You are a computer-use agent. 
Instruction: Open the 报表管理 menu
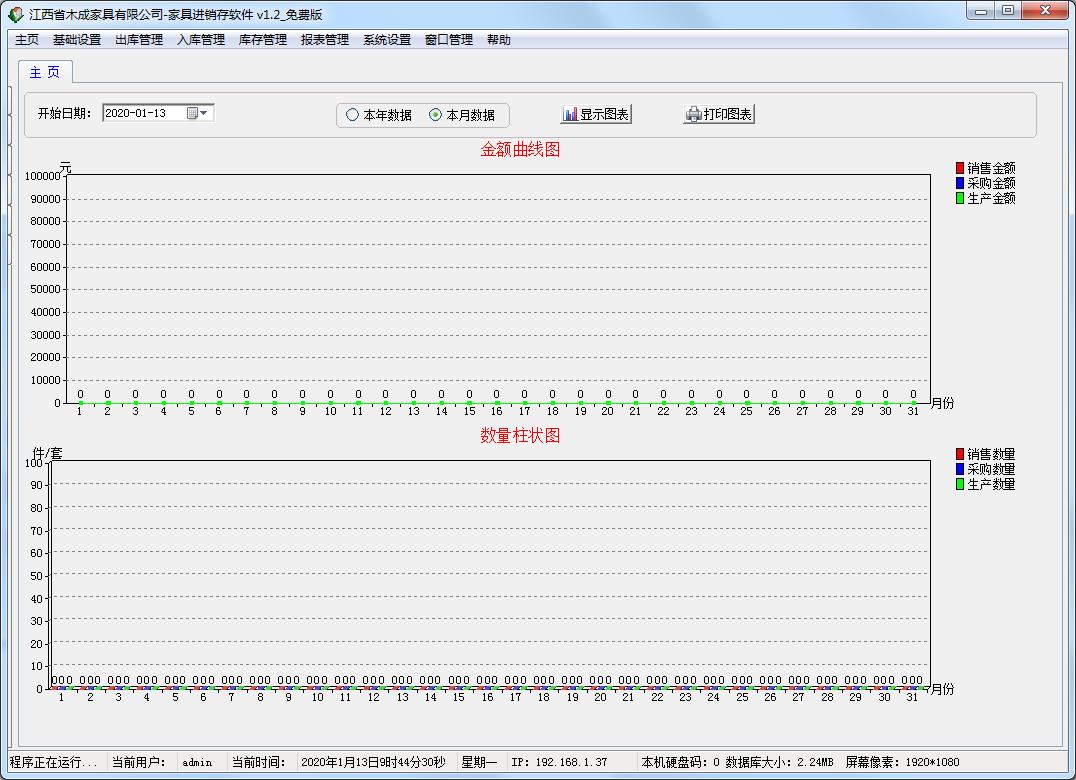[325, 40]
